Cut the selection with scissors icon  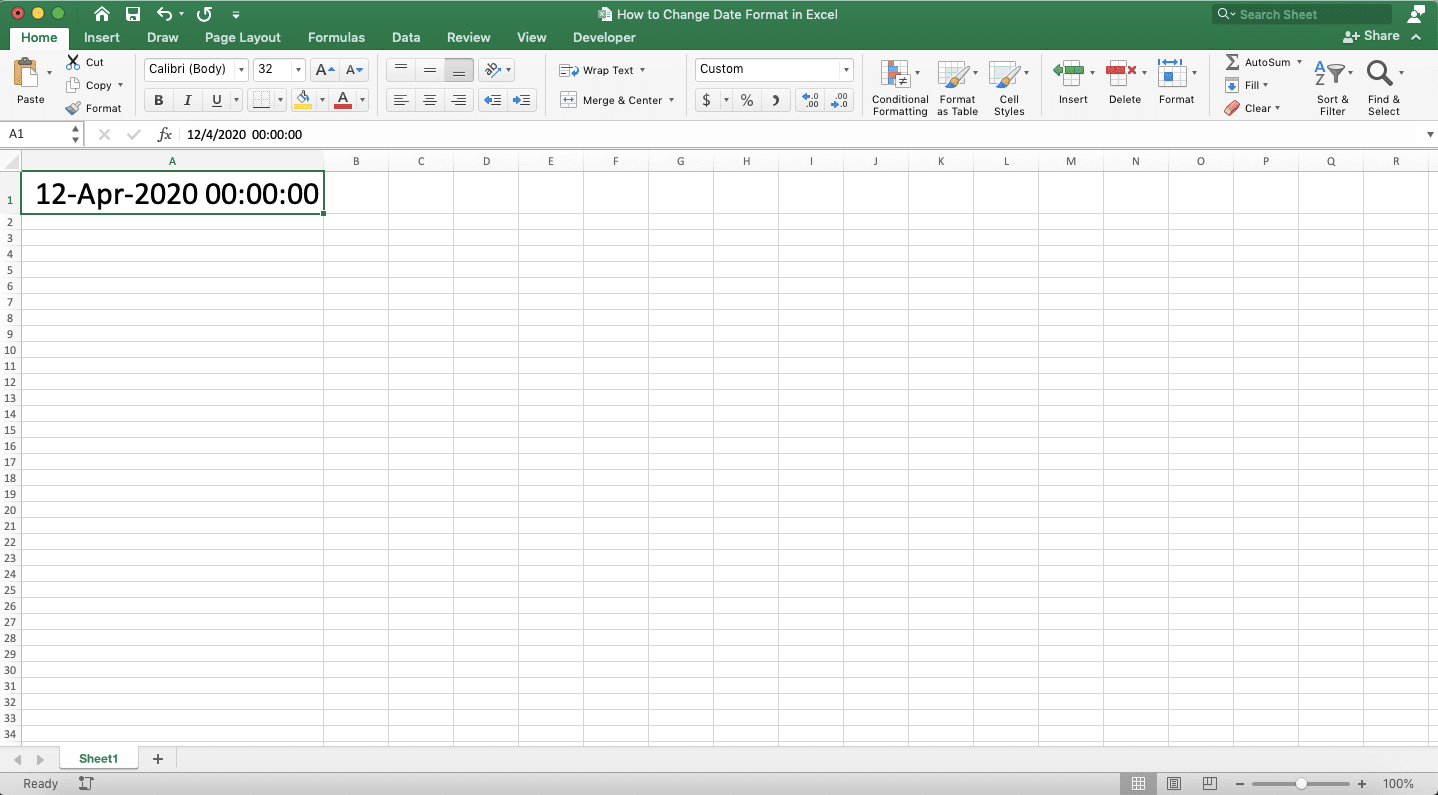[x=73, y=62]
